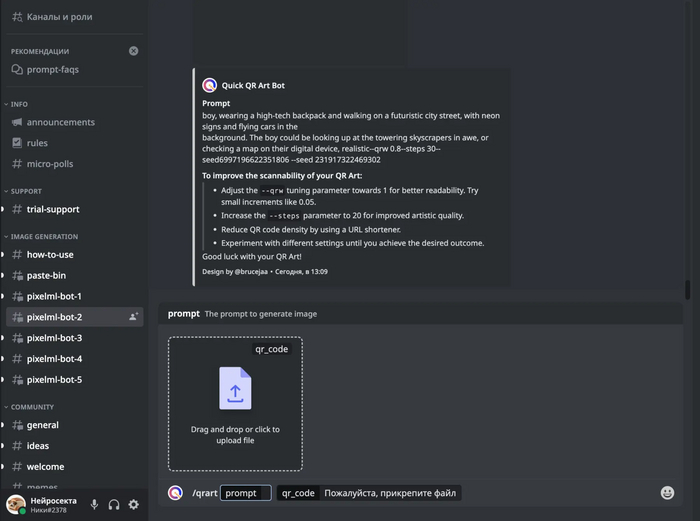This screenshot has height=521, width=700.
Task: Click the 'Drag and drop or click to upload file' text
Action: [235, 435]
